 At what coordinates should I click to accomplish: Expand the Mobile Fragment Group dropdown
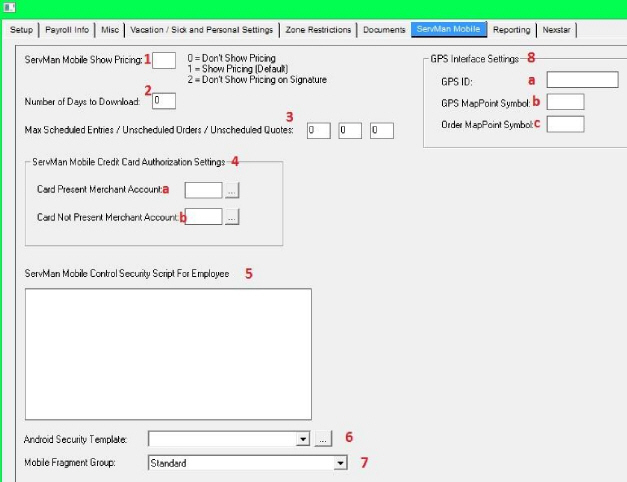pyautogui.click(x=340, y=463)
